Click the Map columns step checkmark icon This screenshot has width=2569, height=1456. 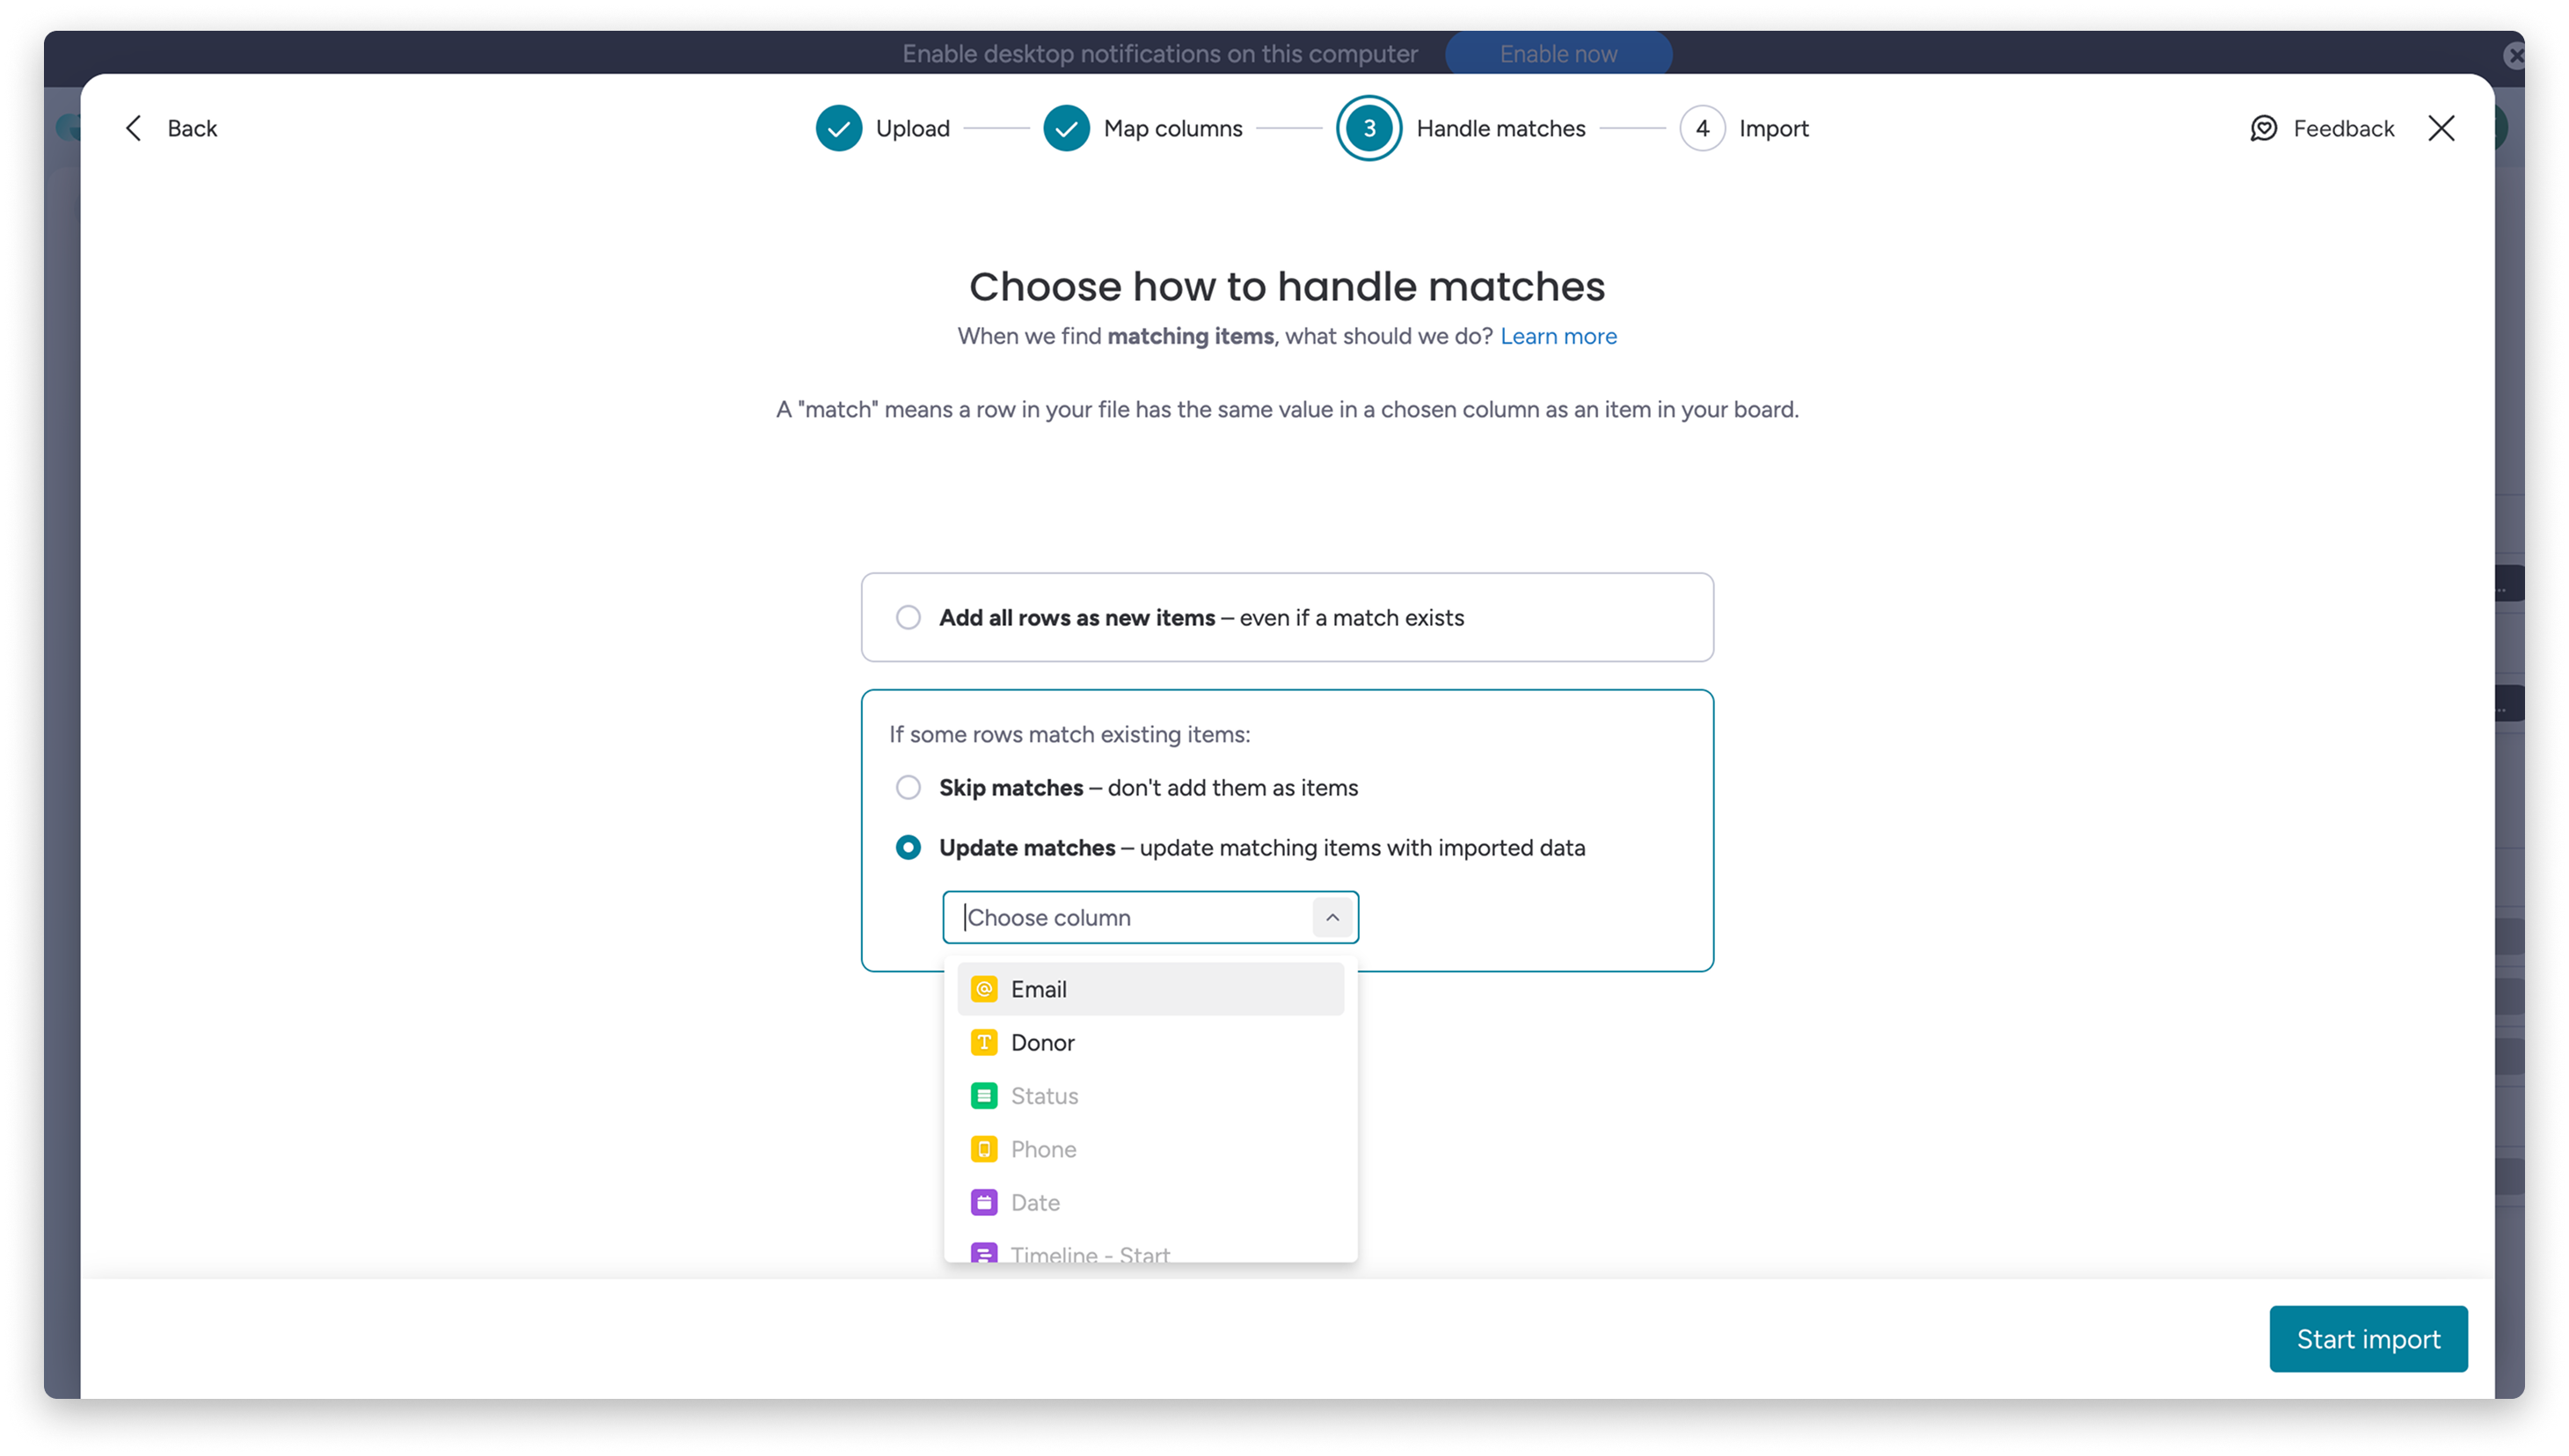pos(1066,128)
